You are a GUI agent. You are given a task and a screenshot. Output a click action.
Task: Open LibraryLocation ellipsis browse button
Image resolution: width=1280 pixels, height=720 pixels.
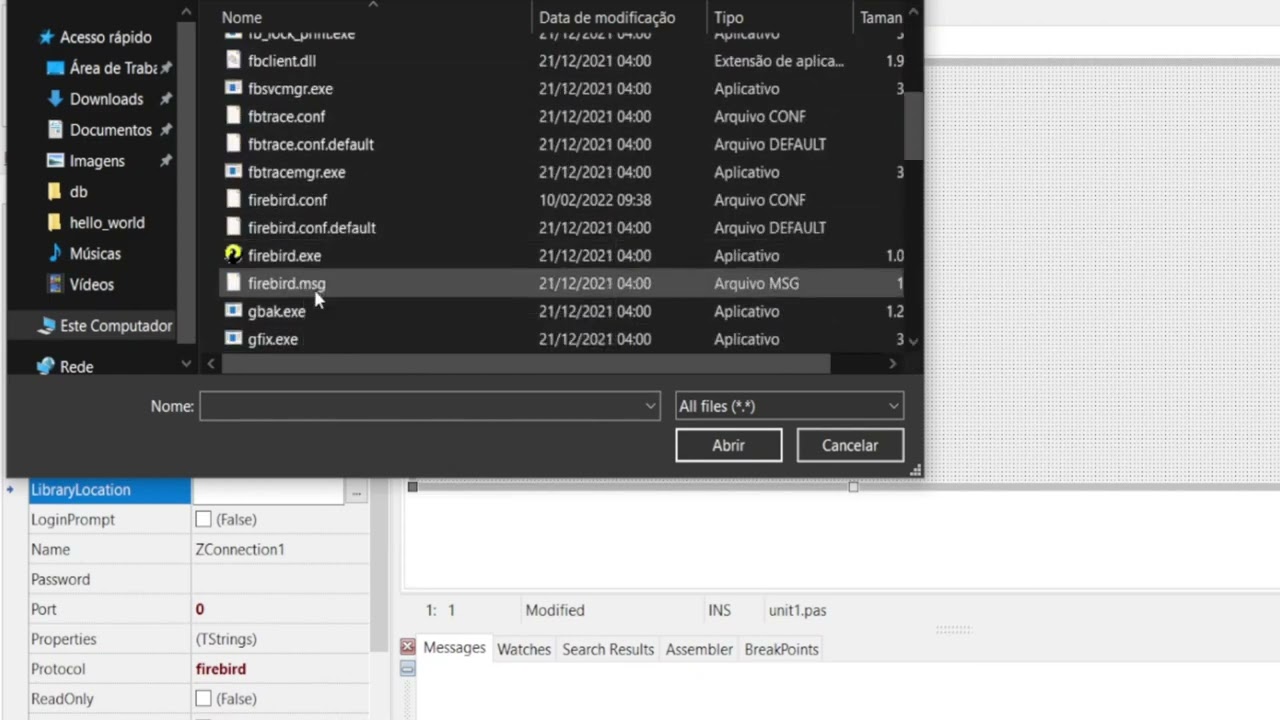click(x=356, y=491)
